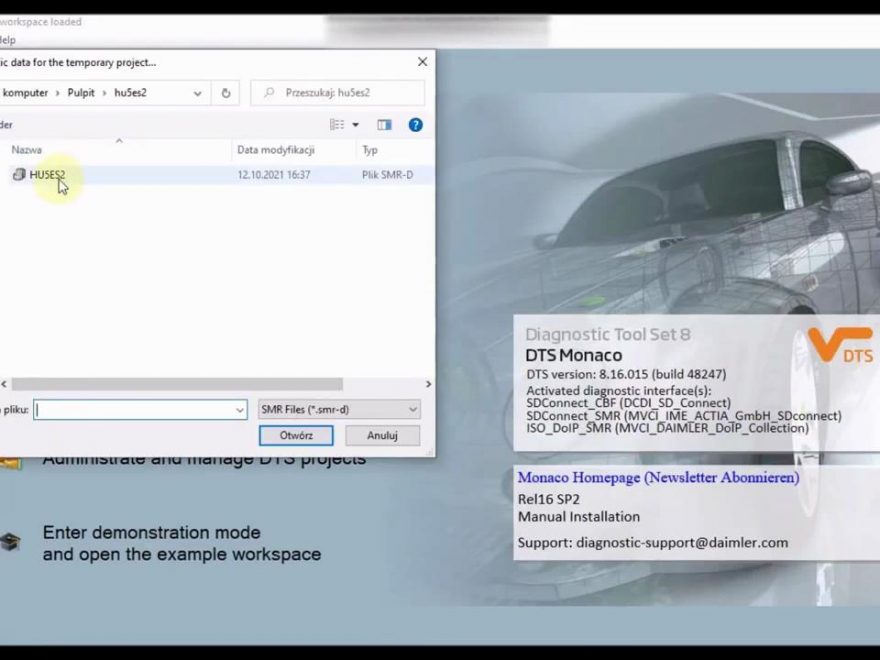Select the HU5ES2 file icon
The width and height of the screenshot is (880, 660).
click(19, 175)
